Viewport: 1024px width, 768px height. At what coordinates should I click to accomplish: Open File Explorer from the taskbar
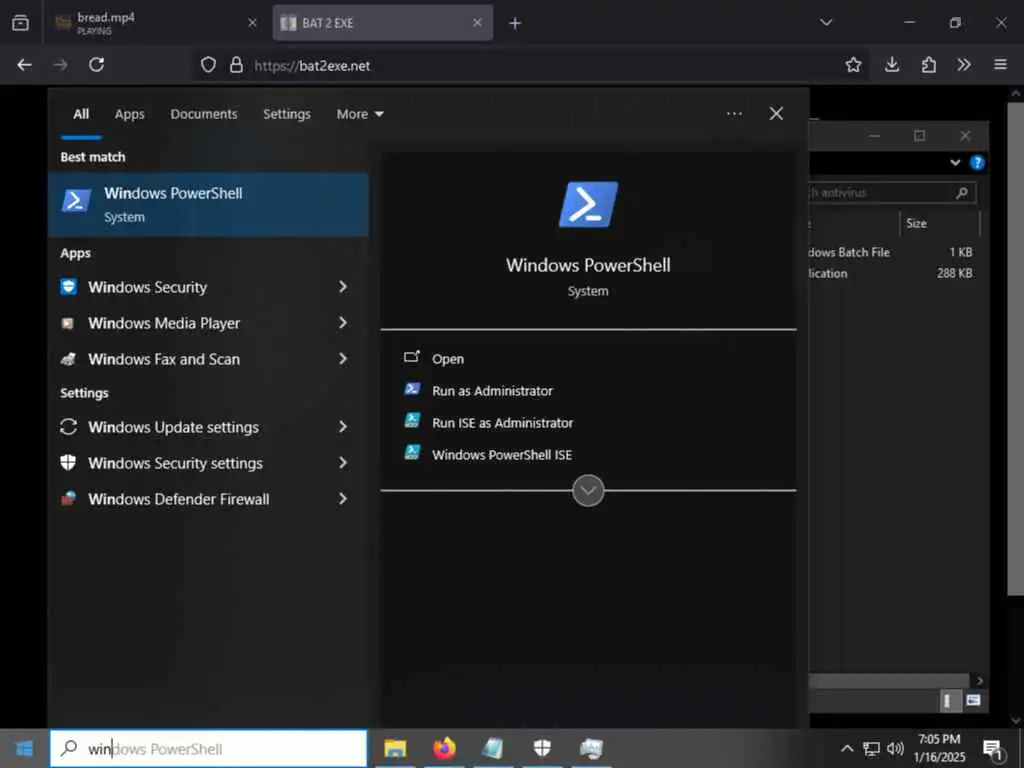395,748
